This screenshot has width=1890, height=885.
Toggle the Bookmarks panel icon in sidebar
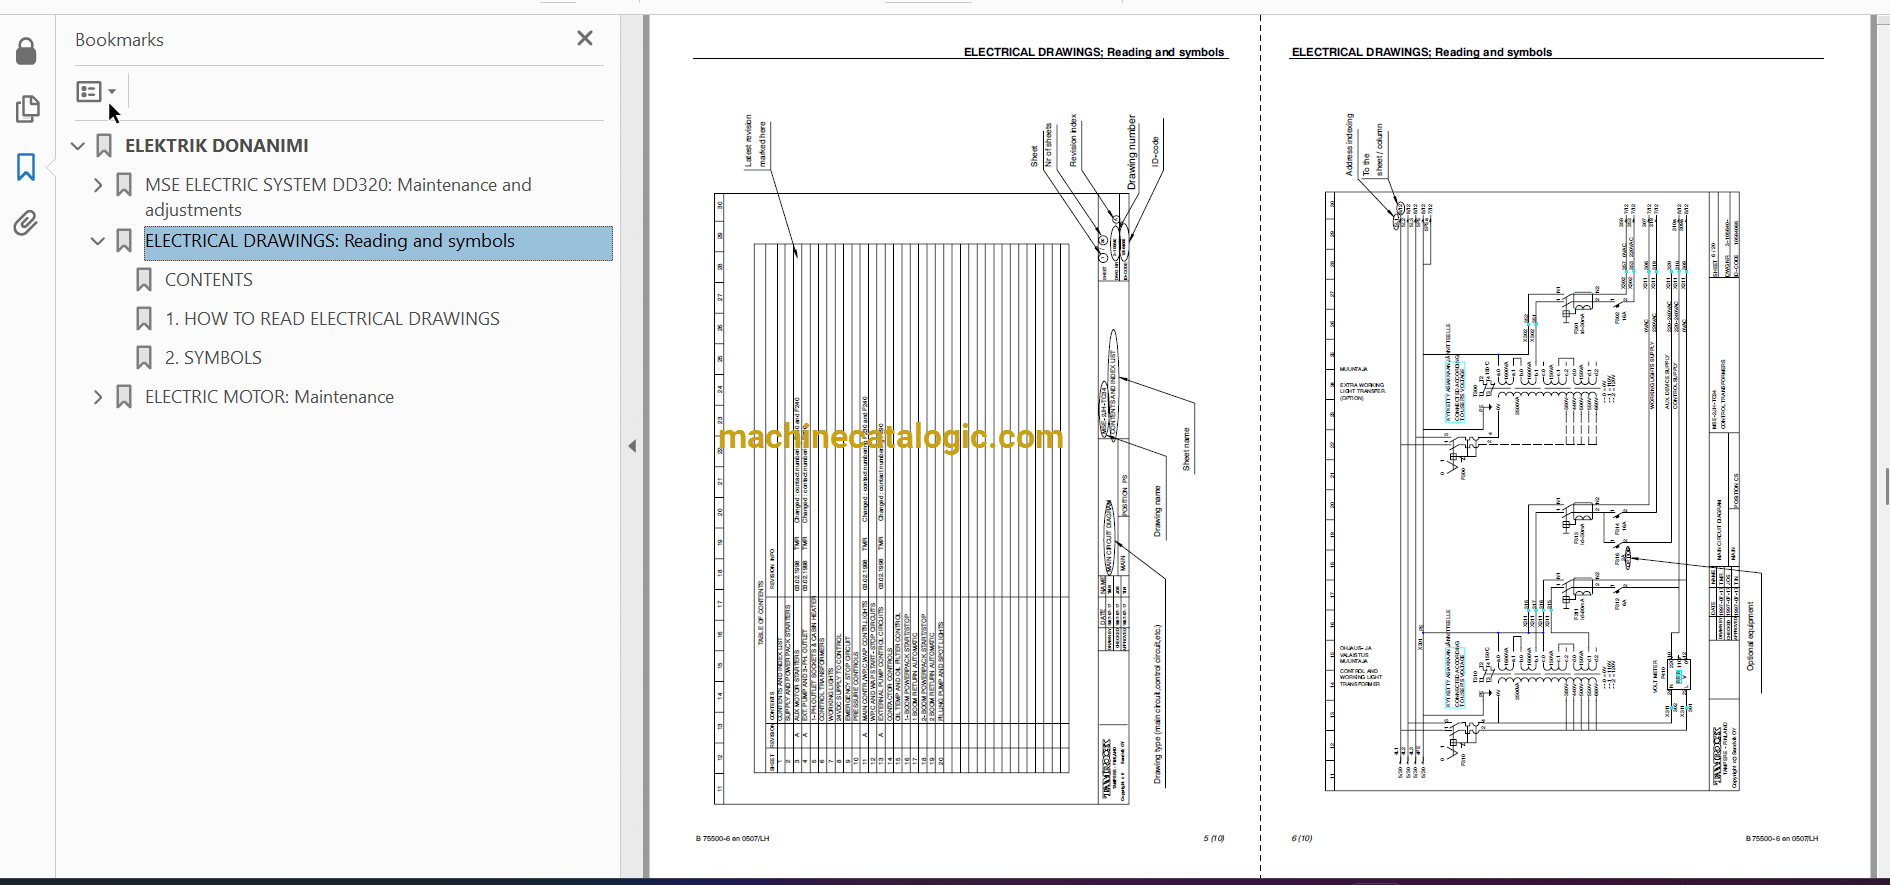tap(27, 166)
